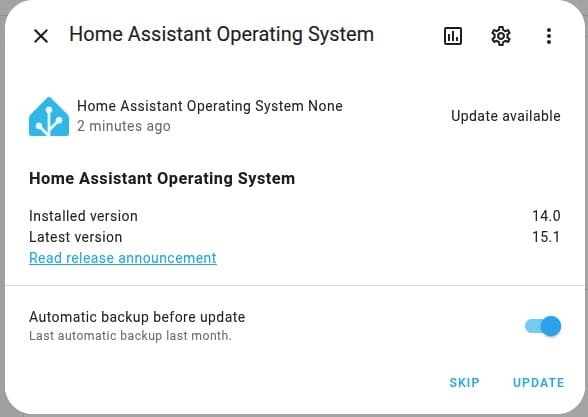
Task: Click the Latest version label
Action: [76, 237]
